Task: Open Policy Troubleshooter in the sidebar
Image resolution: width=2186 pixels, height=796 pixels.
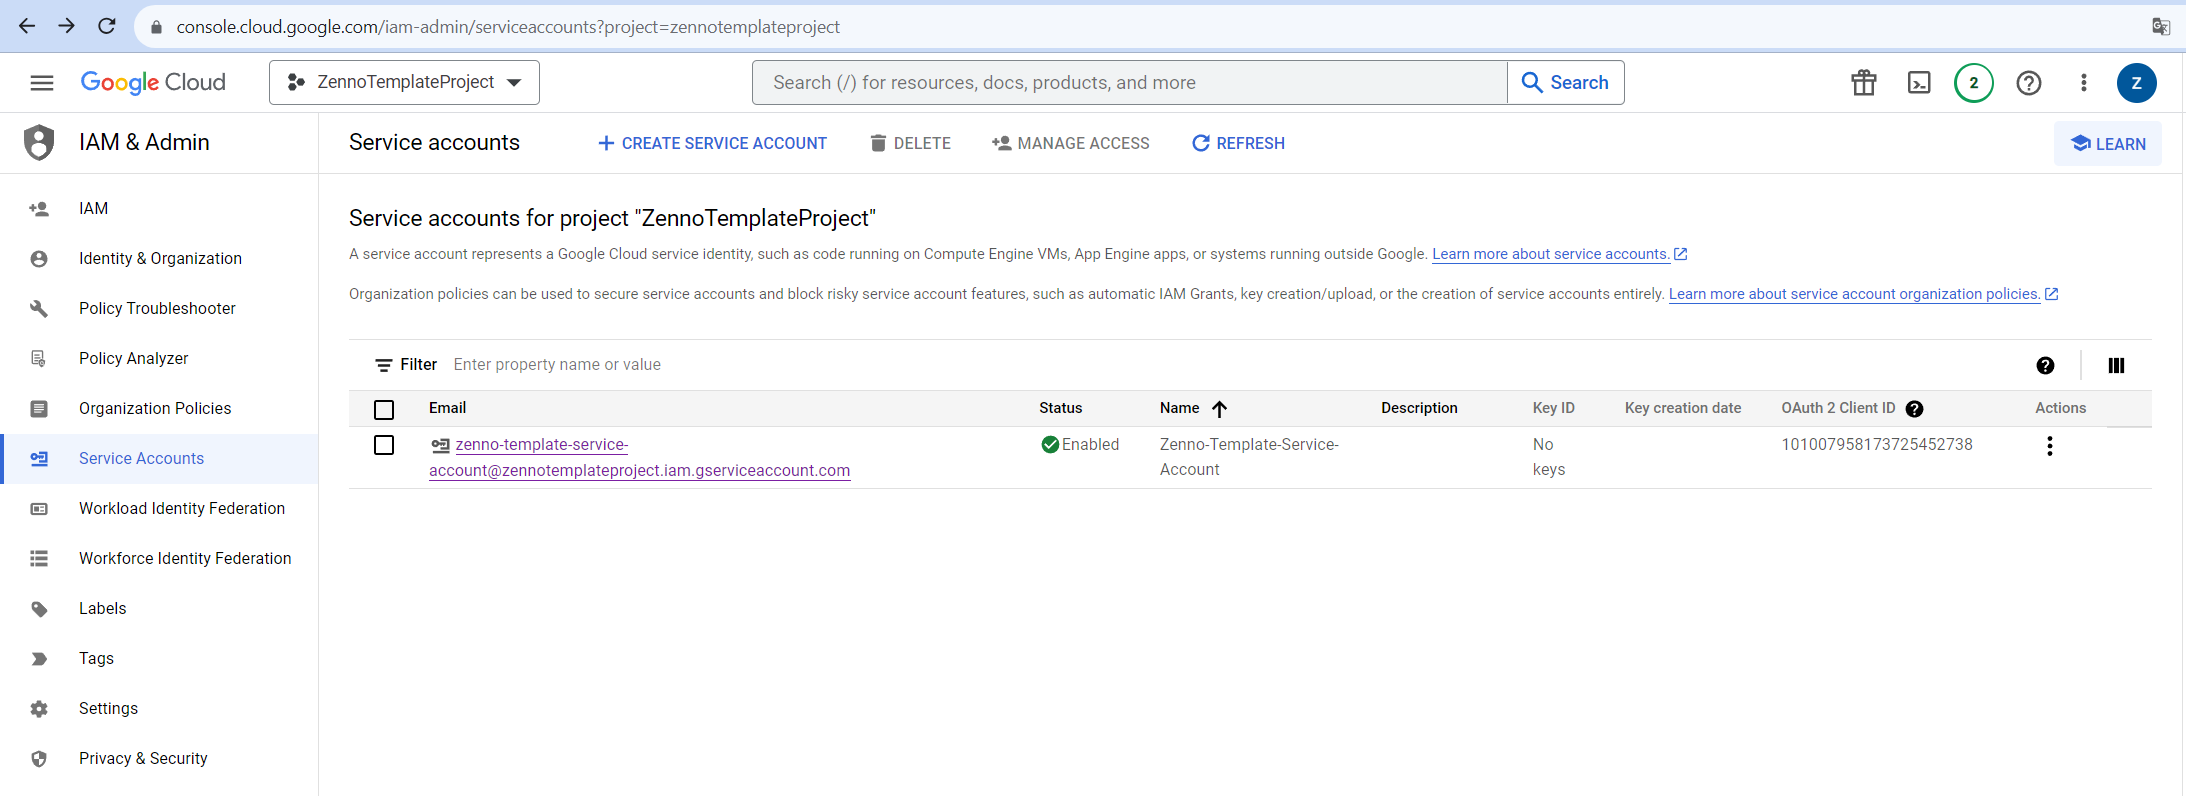Action: pyautogui.click(x=157, y=308)
